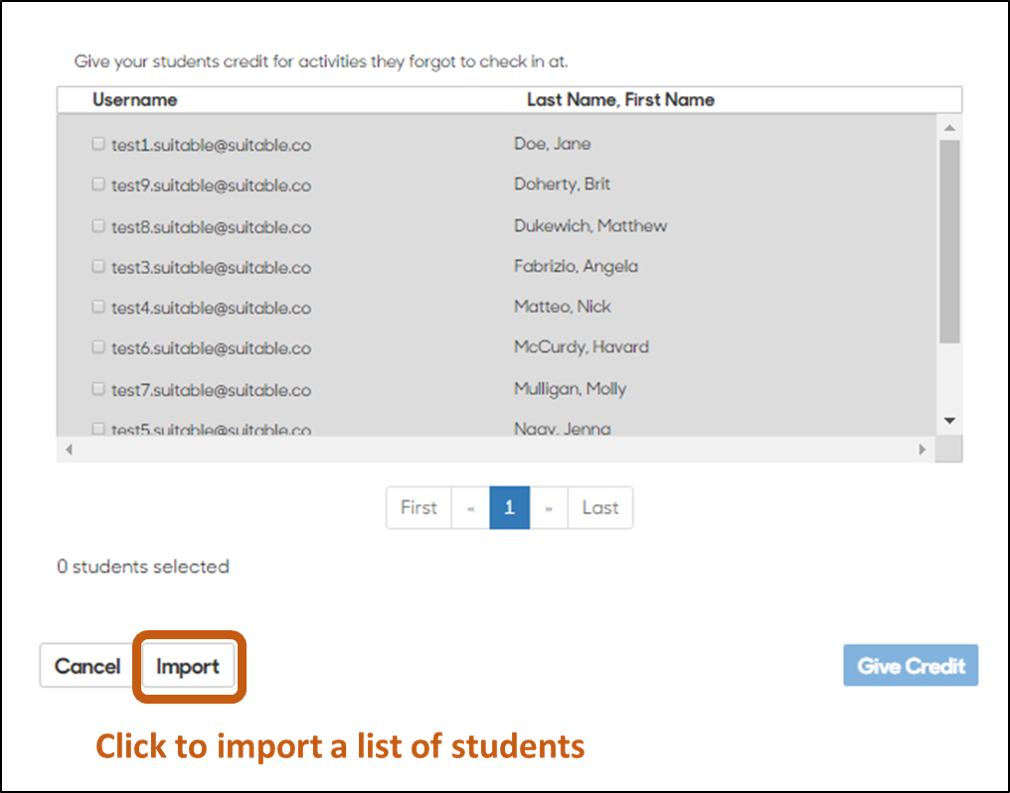This screenshot has height=793, width=1010.
Task: Go to next page with » arrow
Action: point(549,508)
